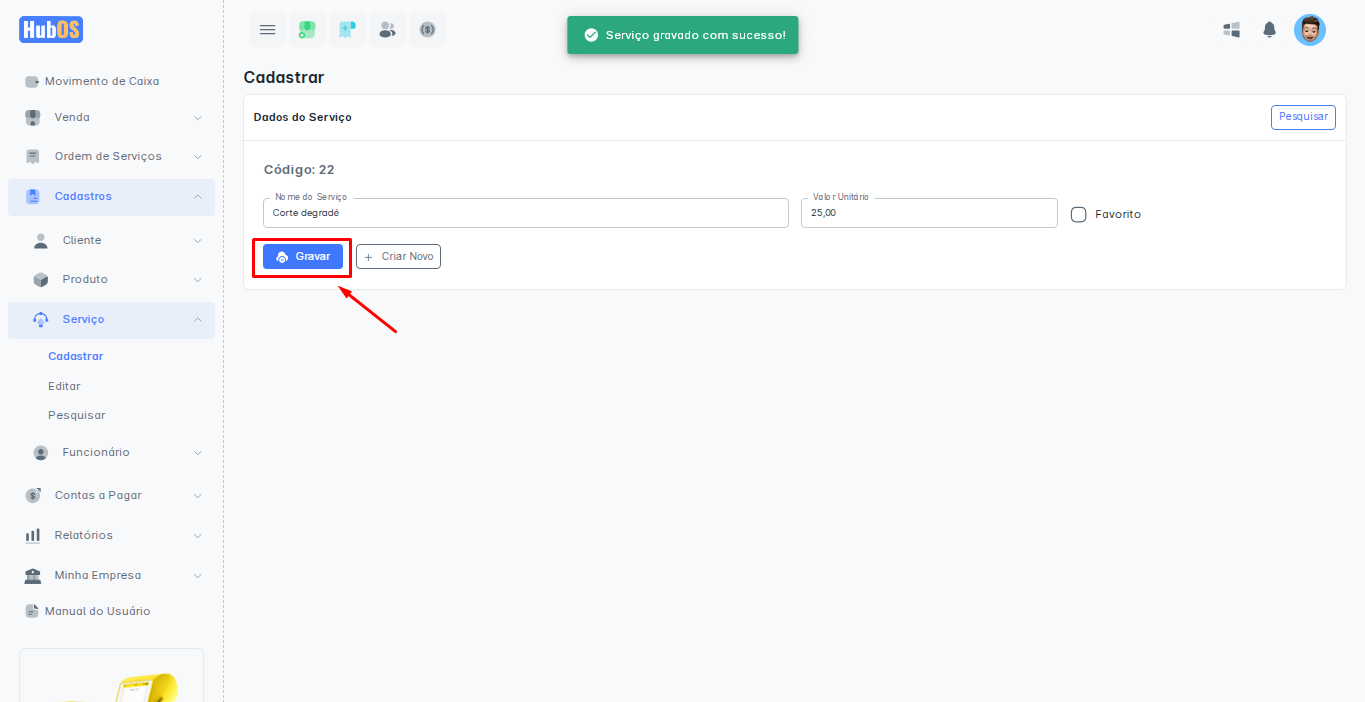
Task: Enable the Favorito checkbox
Action: click(x=1078, y=214)
